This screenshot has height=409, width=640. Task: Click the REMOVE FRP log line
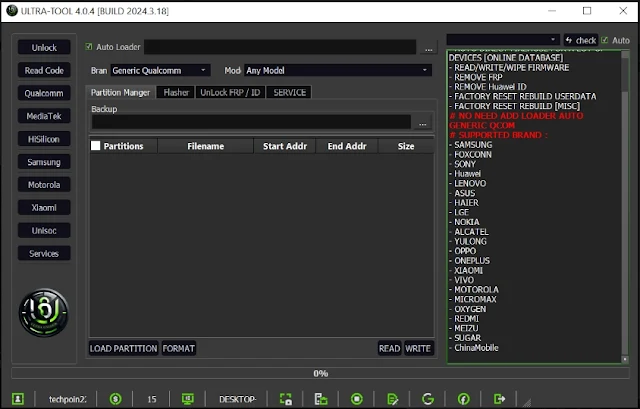click(x=478, y=77)
